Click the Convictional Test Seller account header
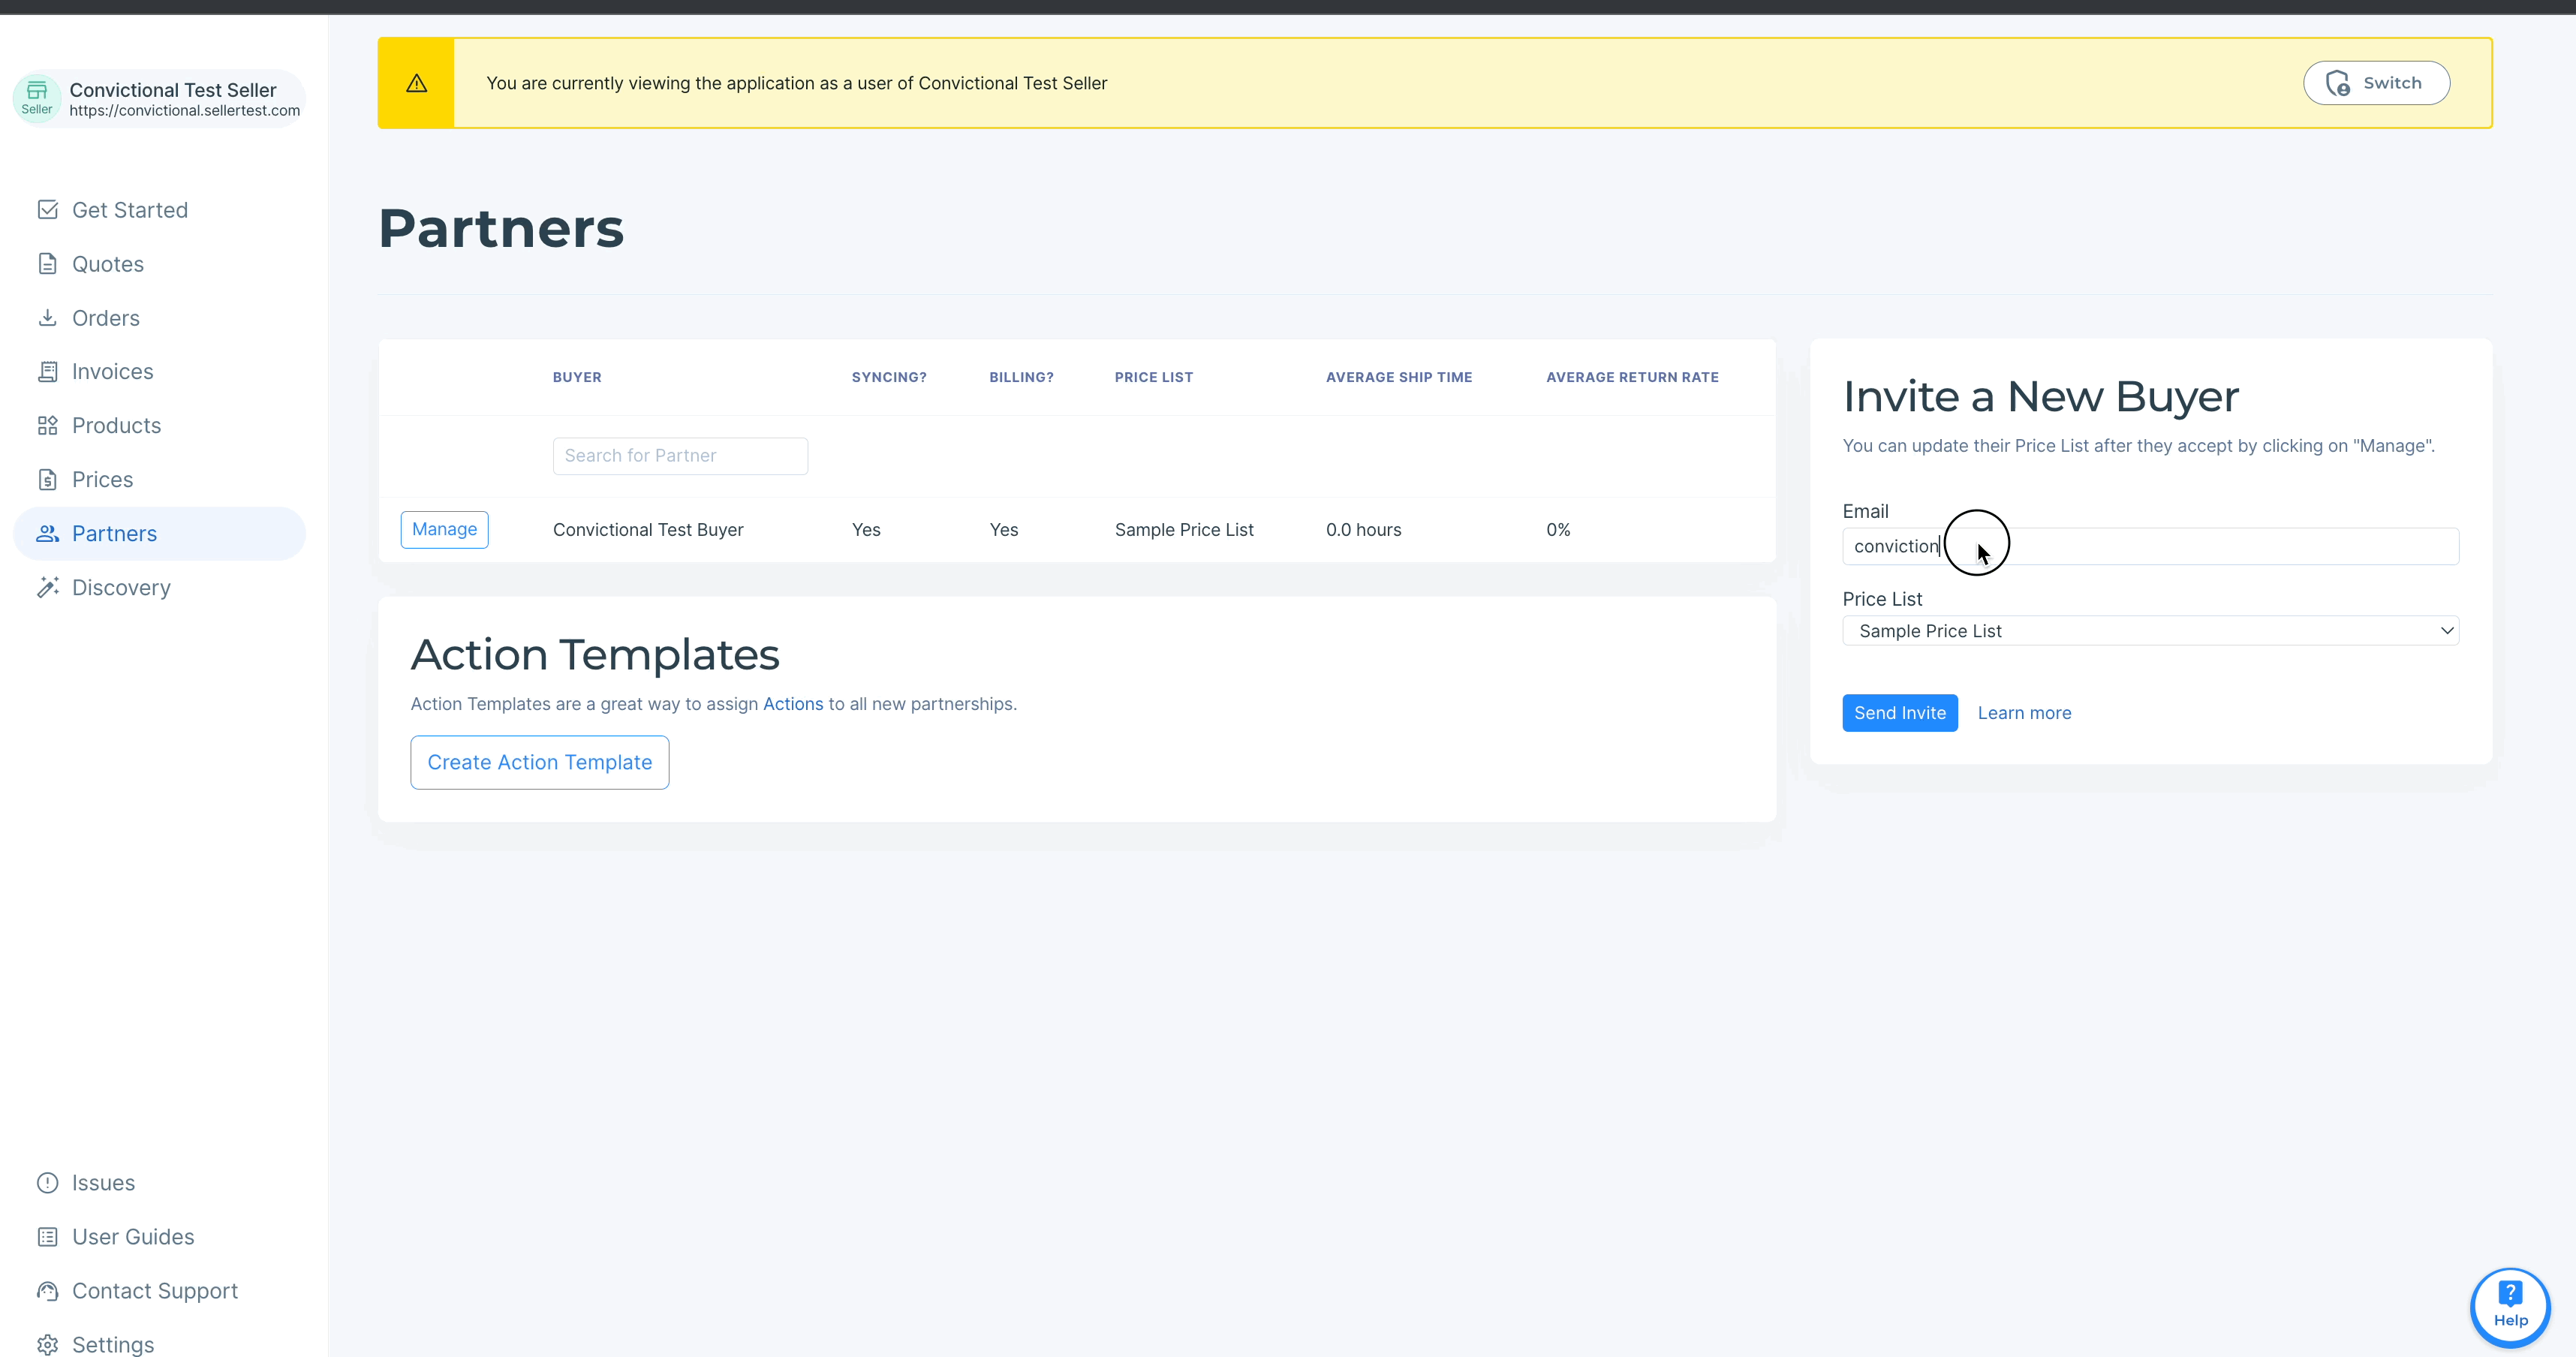 pos(160,98)
